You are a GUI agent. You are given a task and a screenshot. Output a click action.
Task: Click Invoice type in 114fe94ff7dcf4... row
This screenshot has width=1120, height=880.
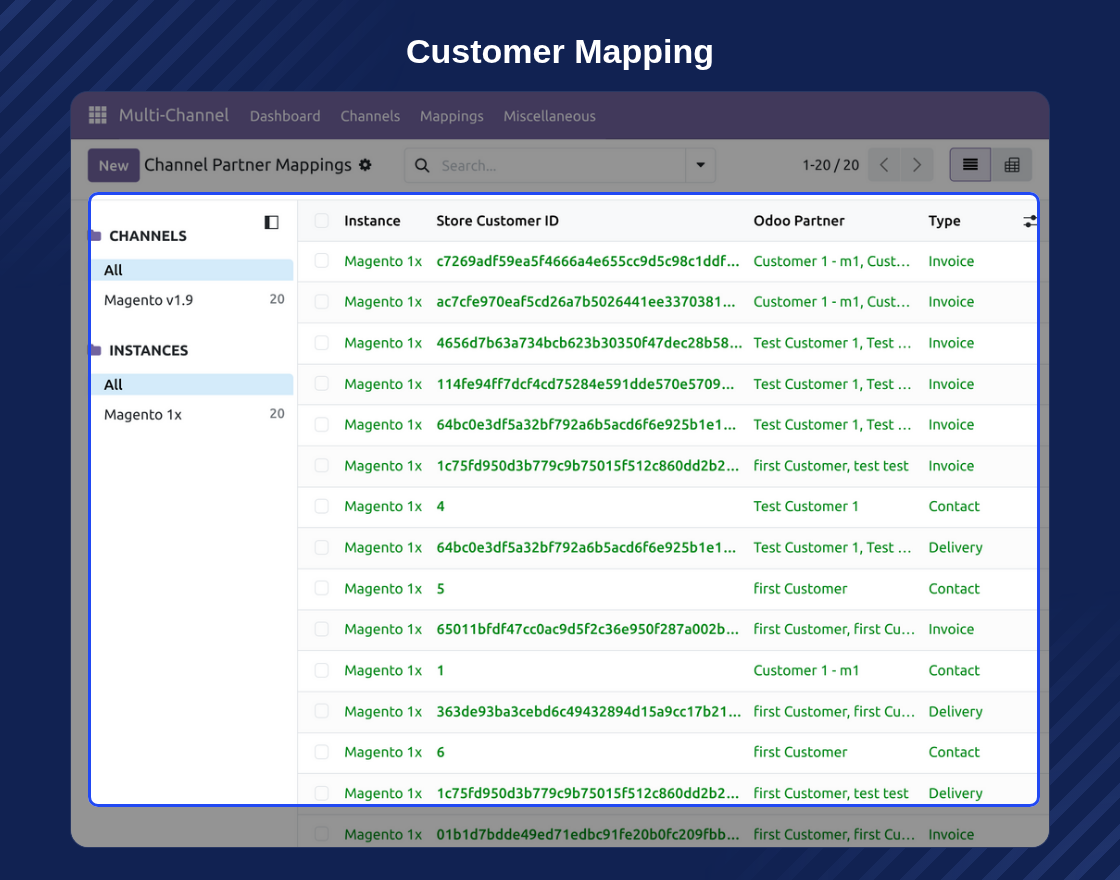pos(951,384)
